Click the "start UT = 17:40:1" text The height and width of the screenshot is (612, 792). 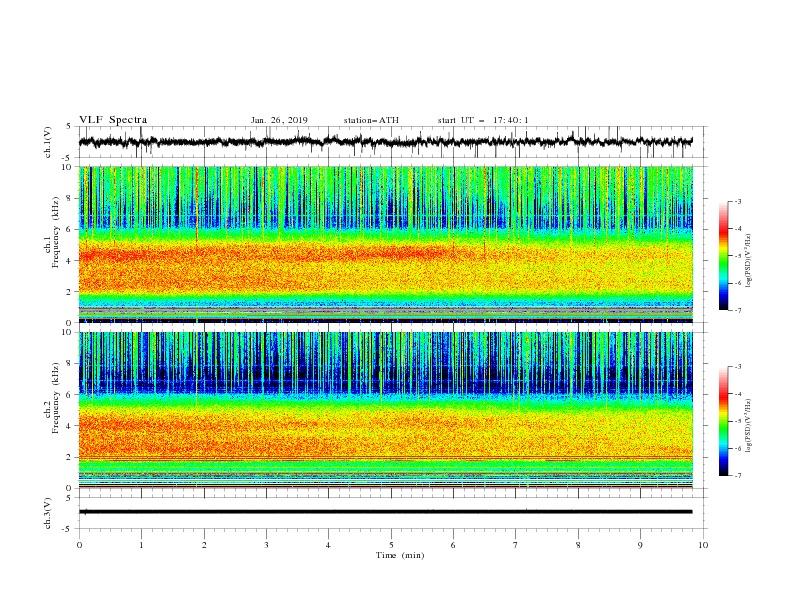(x=483, y=120)
